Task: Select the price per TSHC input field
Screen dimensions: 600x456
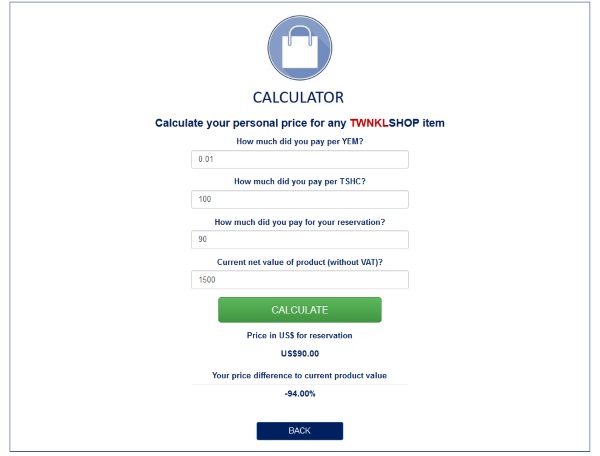Action: pos(300,199)
